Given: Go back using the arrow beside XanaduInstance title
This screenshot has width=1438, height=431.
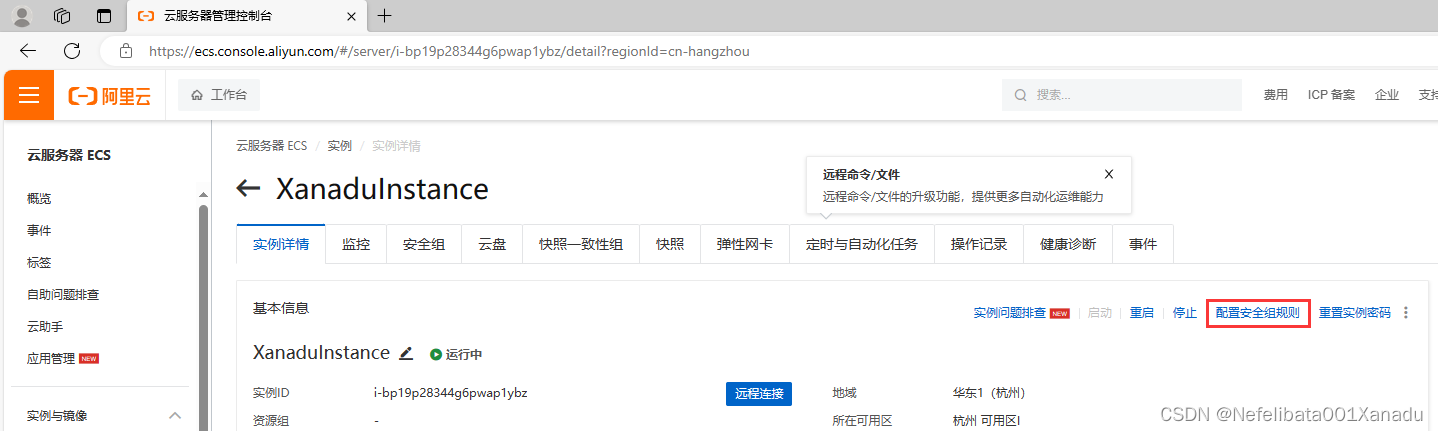Looking at the screenshot, I should pos(248,189).
